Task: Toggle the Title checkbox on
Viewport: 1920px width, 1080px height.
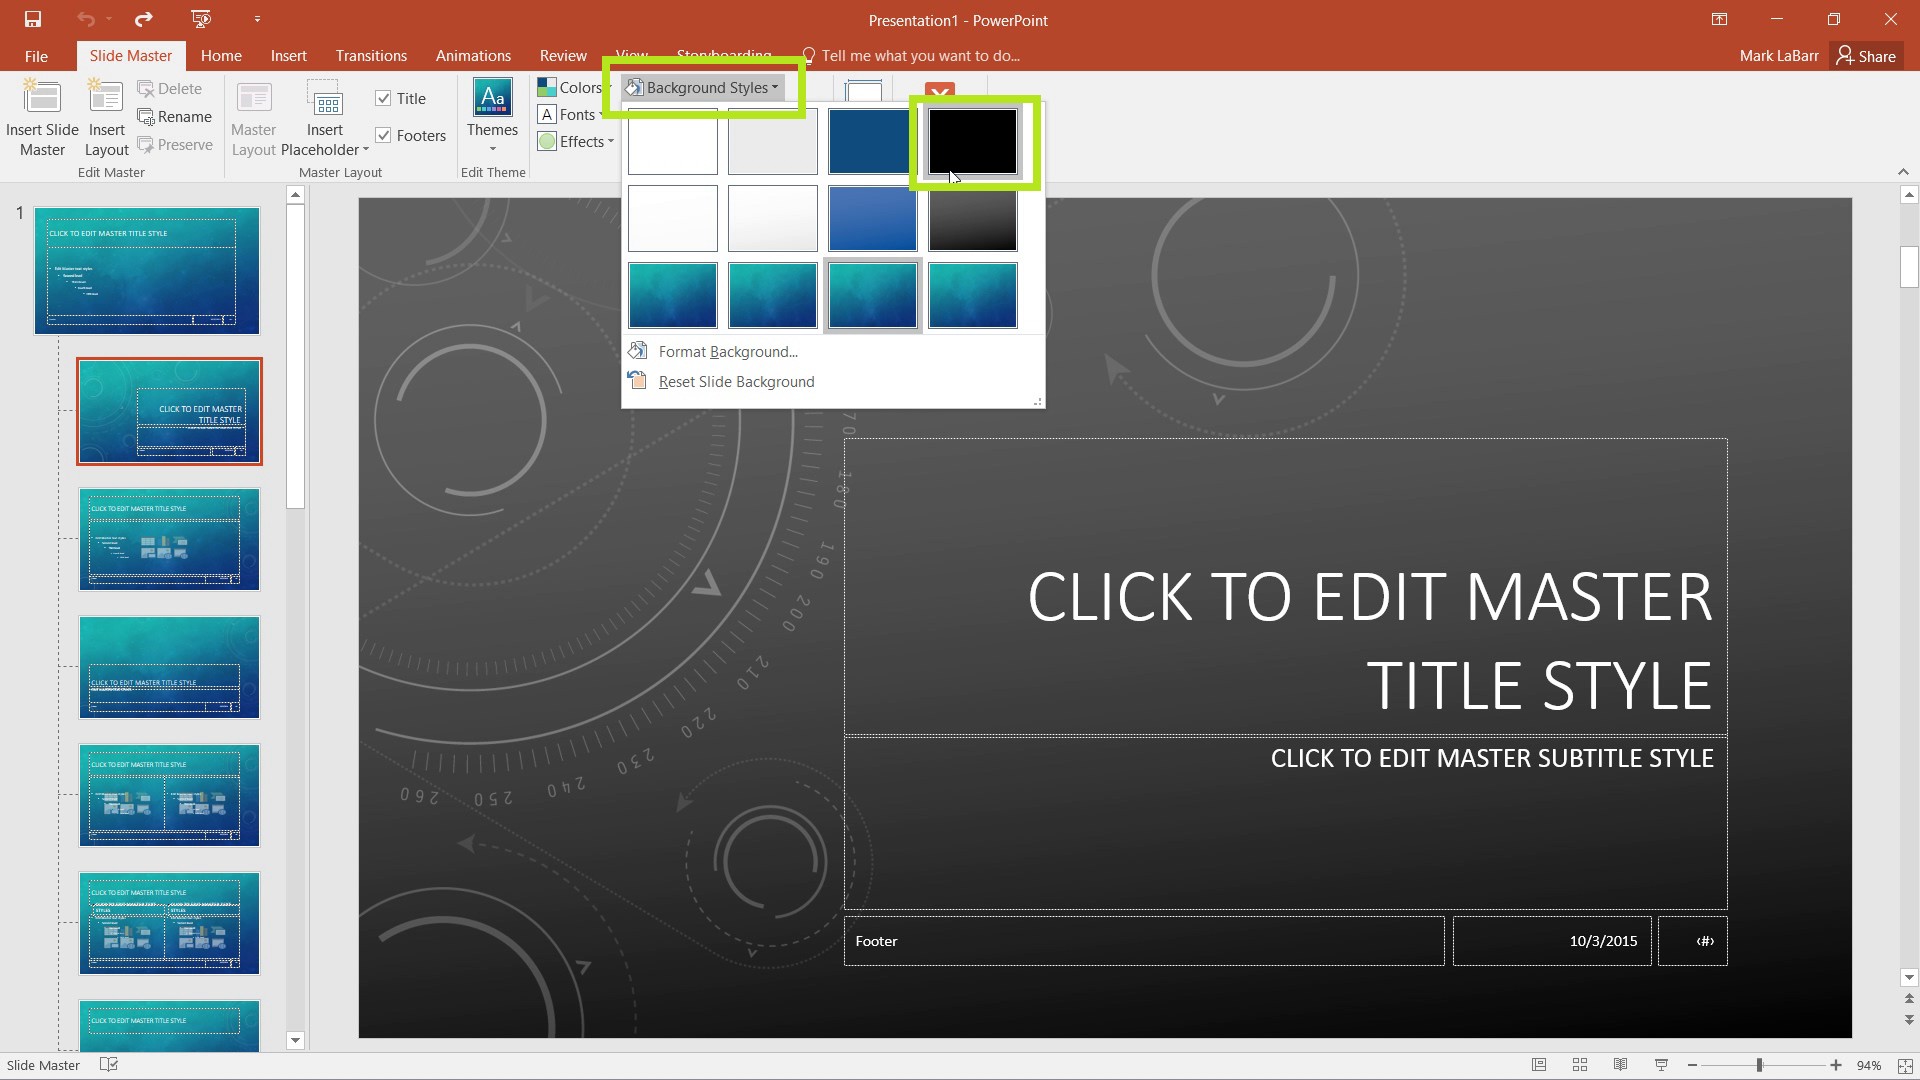Action: (382, 98)
